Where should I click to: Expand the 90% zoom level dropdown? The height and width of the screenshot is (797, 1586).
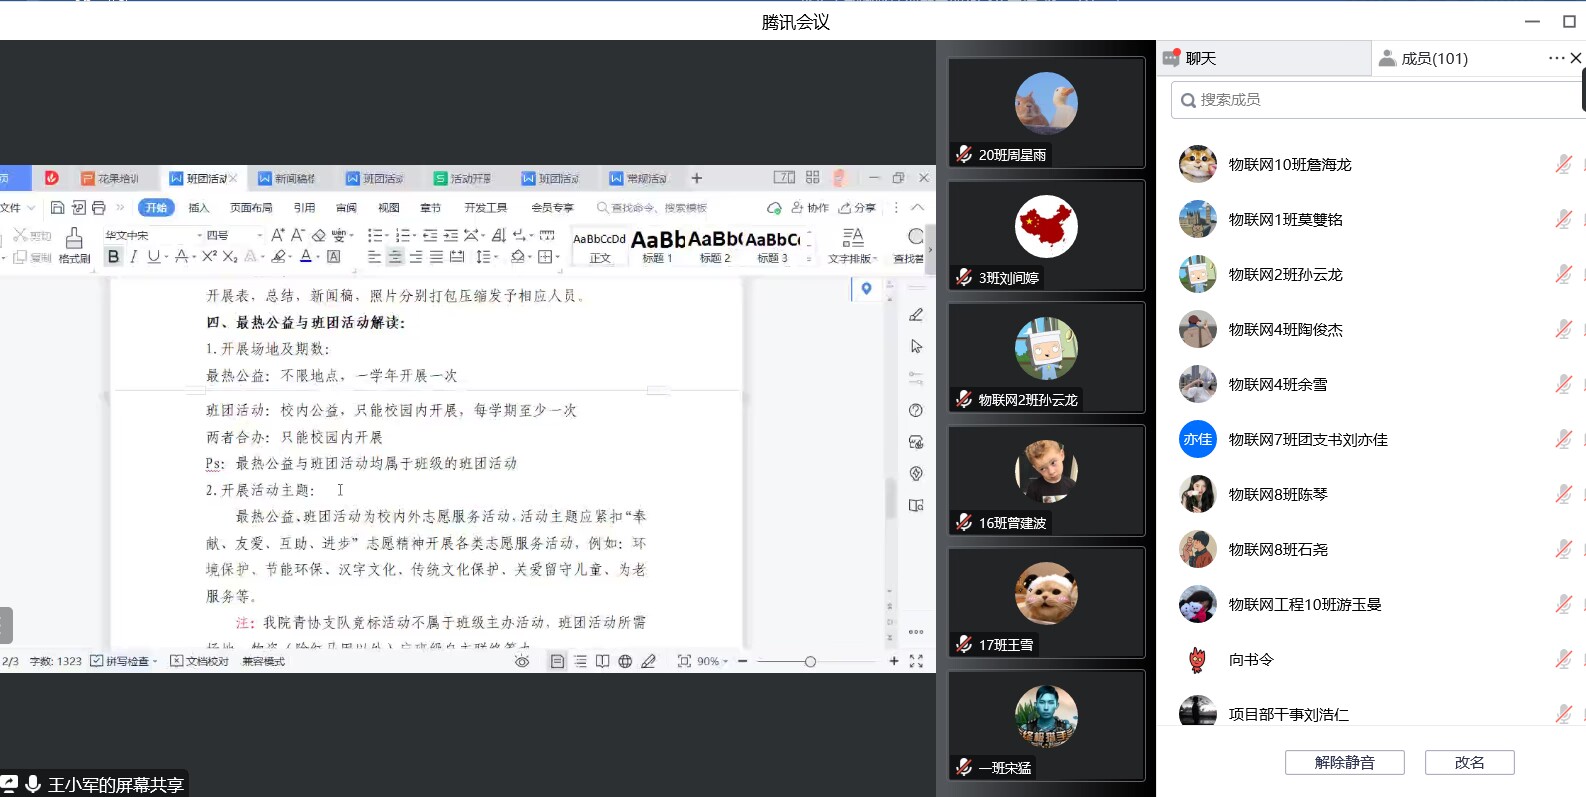pos(713,661)
